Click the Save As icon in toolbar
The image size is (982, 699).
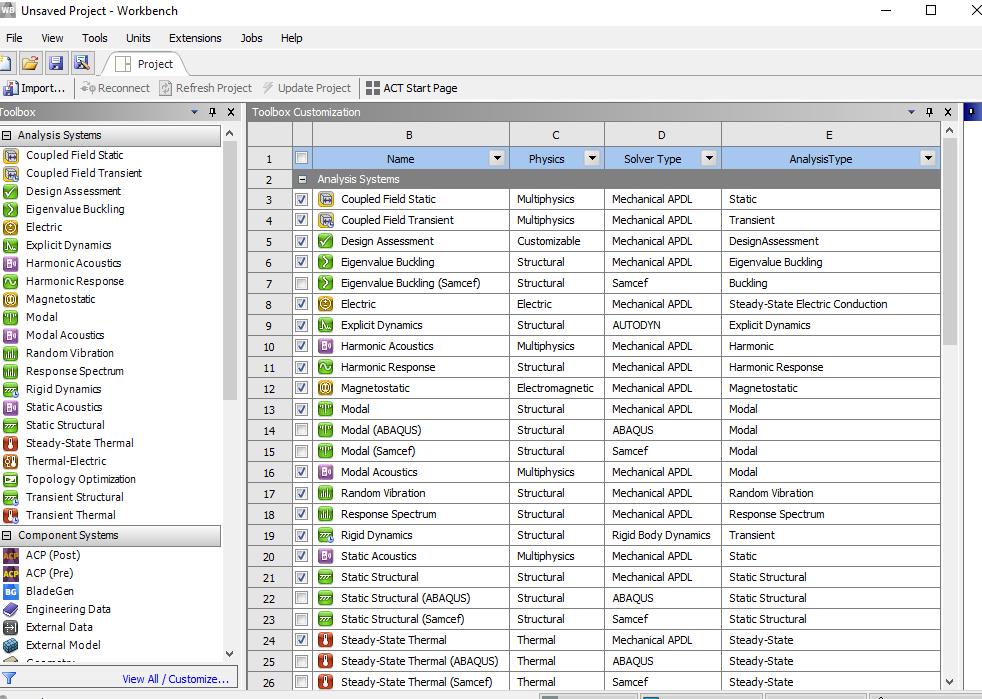coord(81,63)
